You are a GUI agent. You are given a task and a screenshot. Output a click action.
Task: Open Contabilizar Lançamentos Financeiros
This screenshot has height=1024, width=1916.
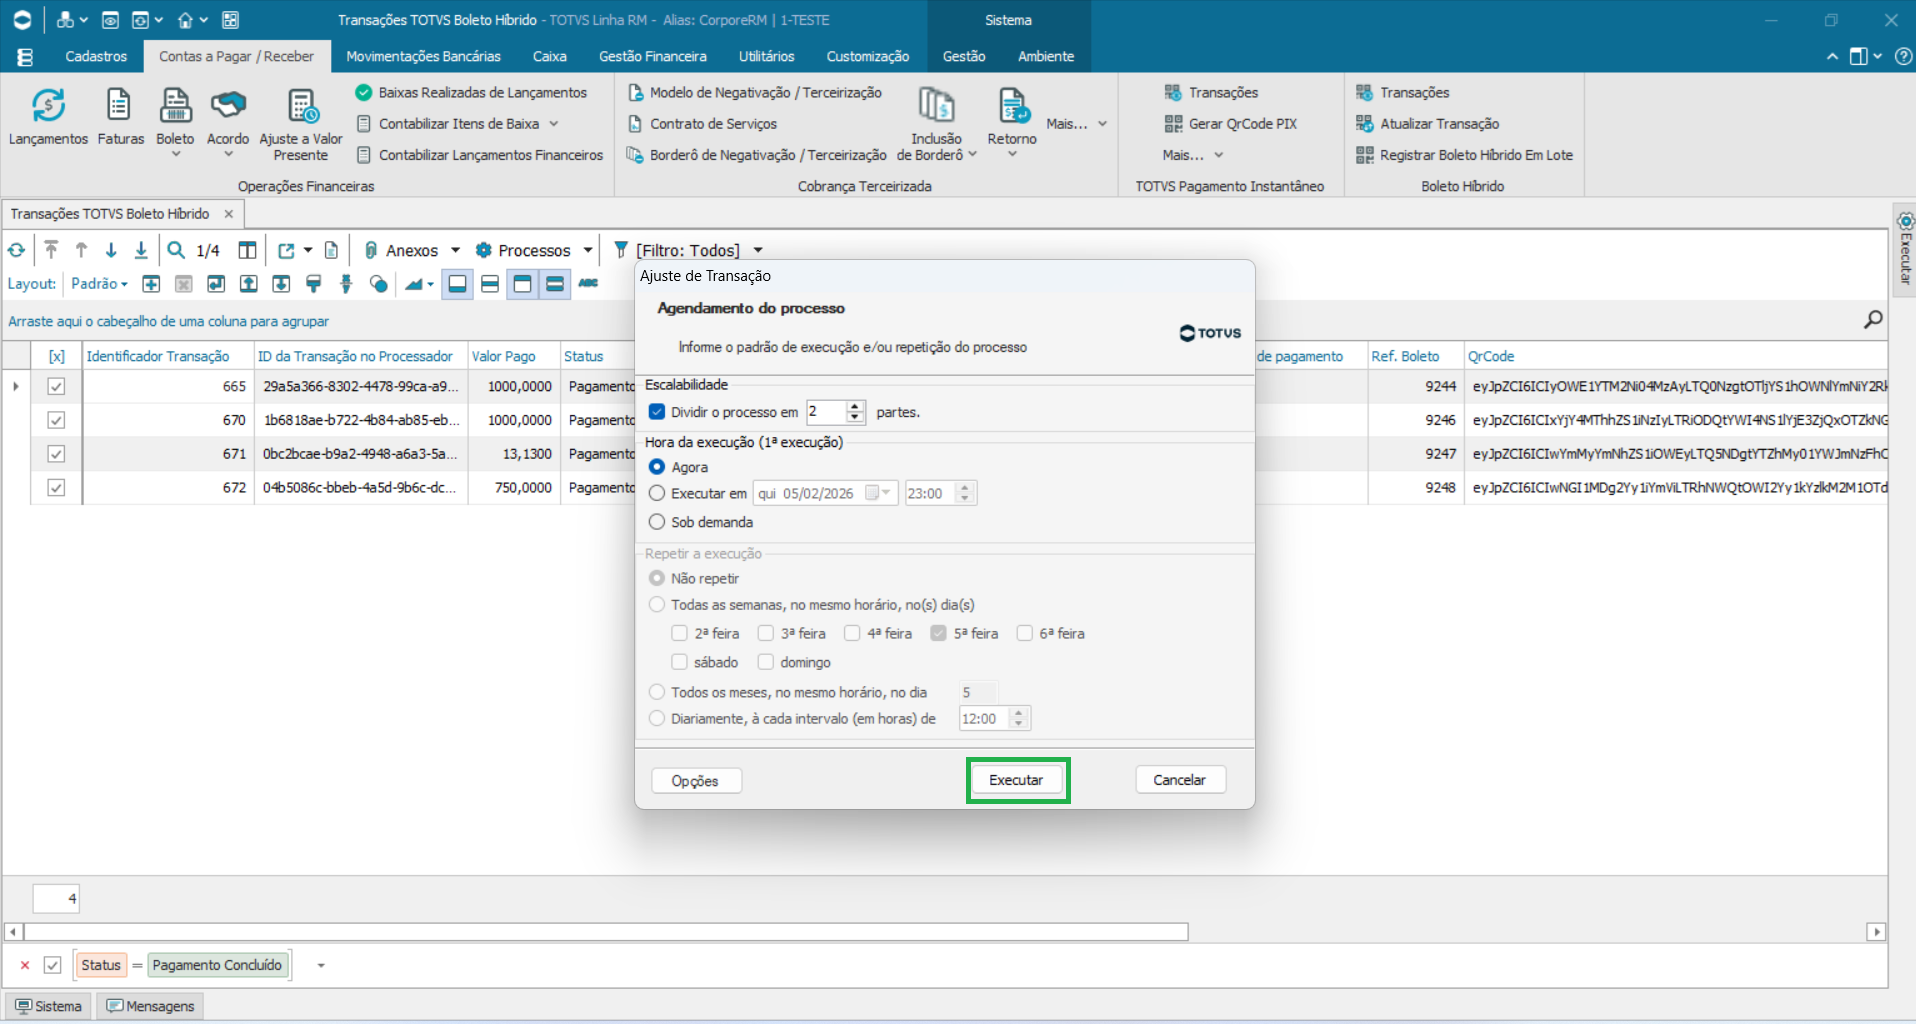pos(480,155)
